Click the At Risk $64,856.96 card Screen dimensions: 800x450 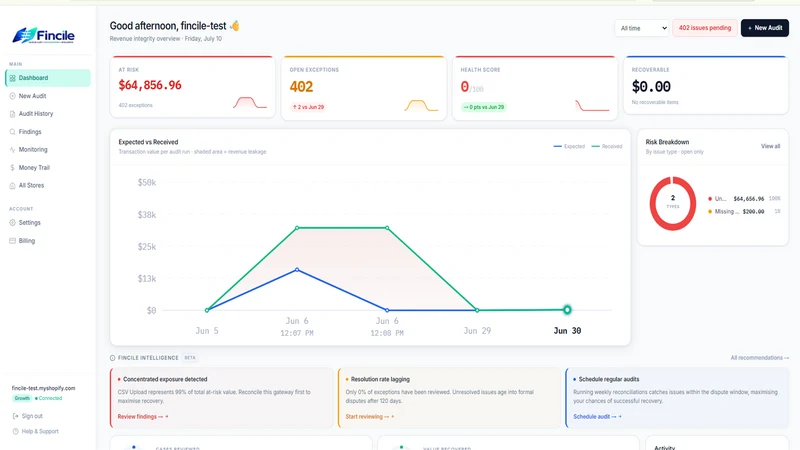click(192, 86)
